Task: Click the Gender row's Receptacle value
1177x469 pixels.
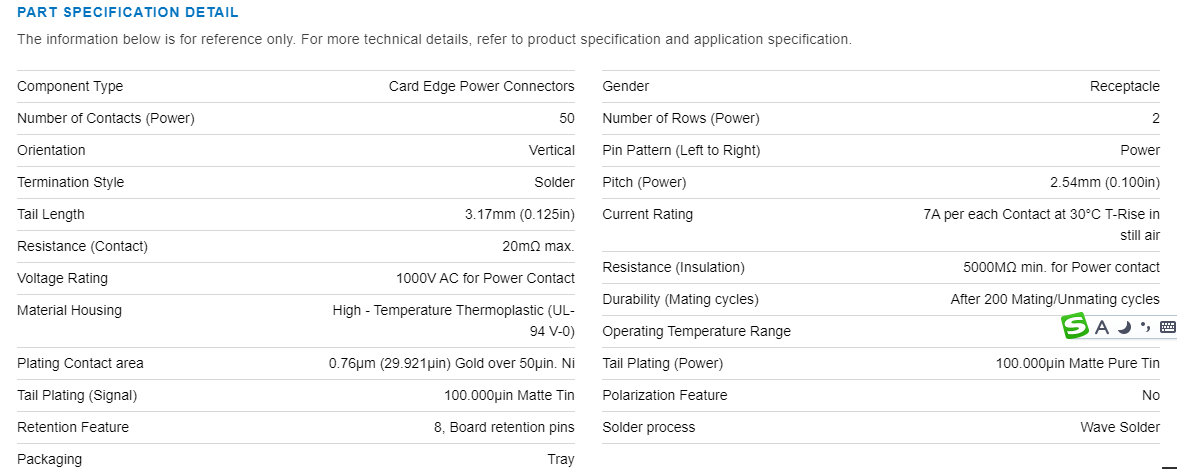Action: [x=1124, y=86]
